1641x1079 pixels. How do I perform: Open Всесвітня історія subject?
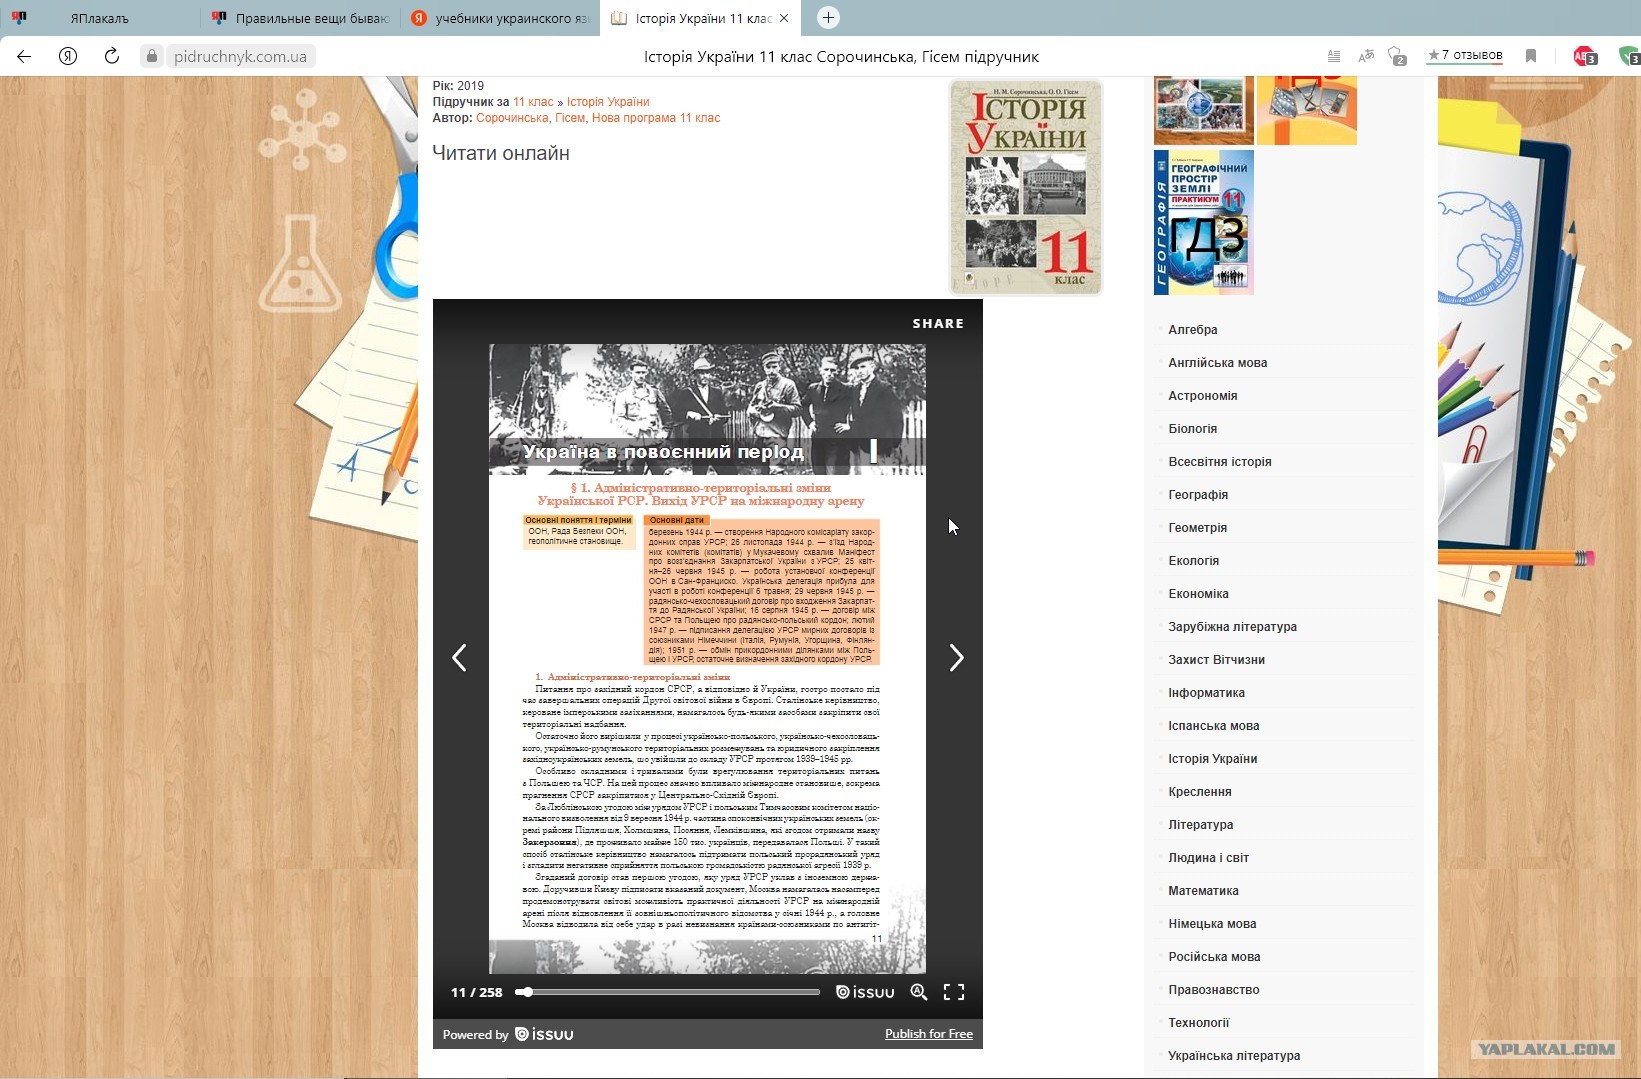1219,462
